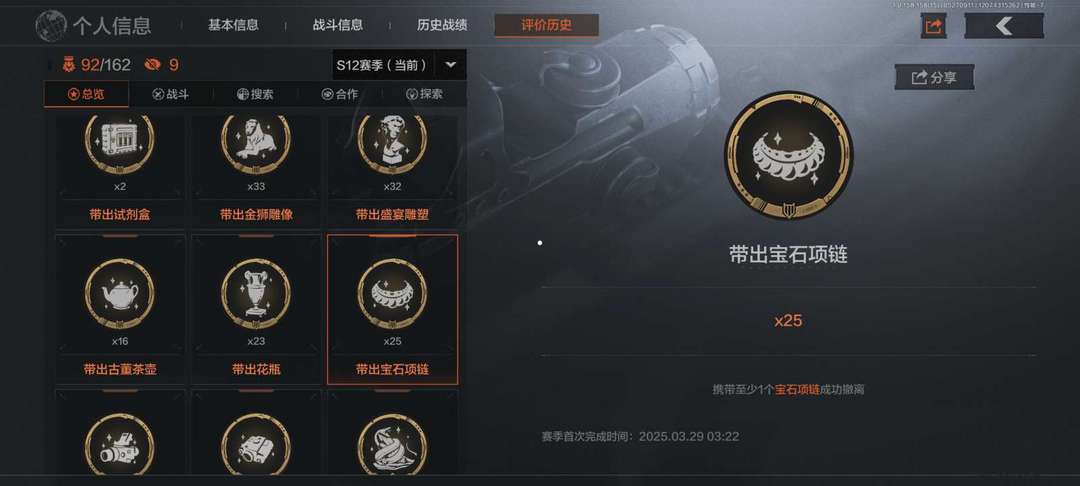
Task: Click the 宝石项链 orange item link
Action: (x=797, y=390)
